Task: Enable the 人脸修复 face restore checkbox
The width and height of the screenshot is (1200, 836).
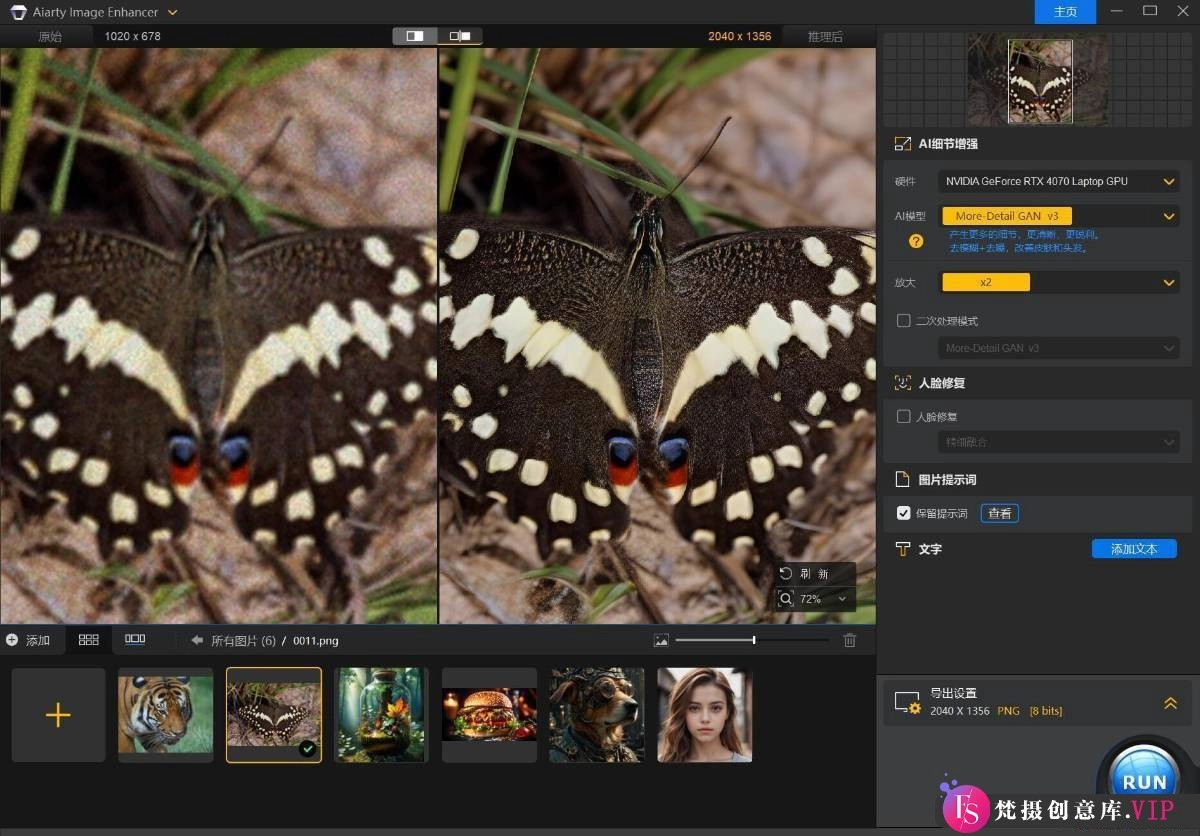Action: (x=904, y=417)
